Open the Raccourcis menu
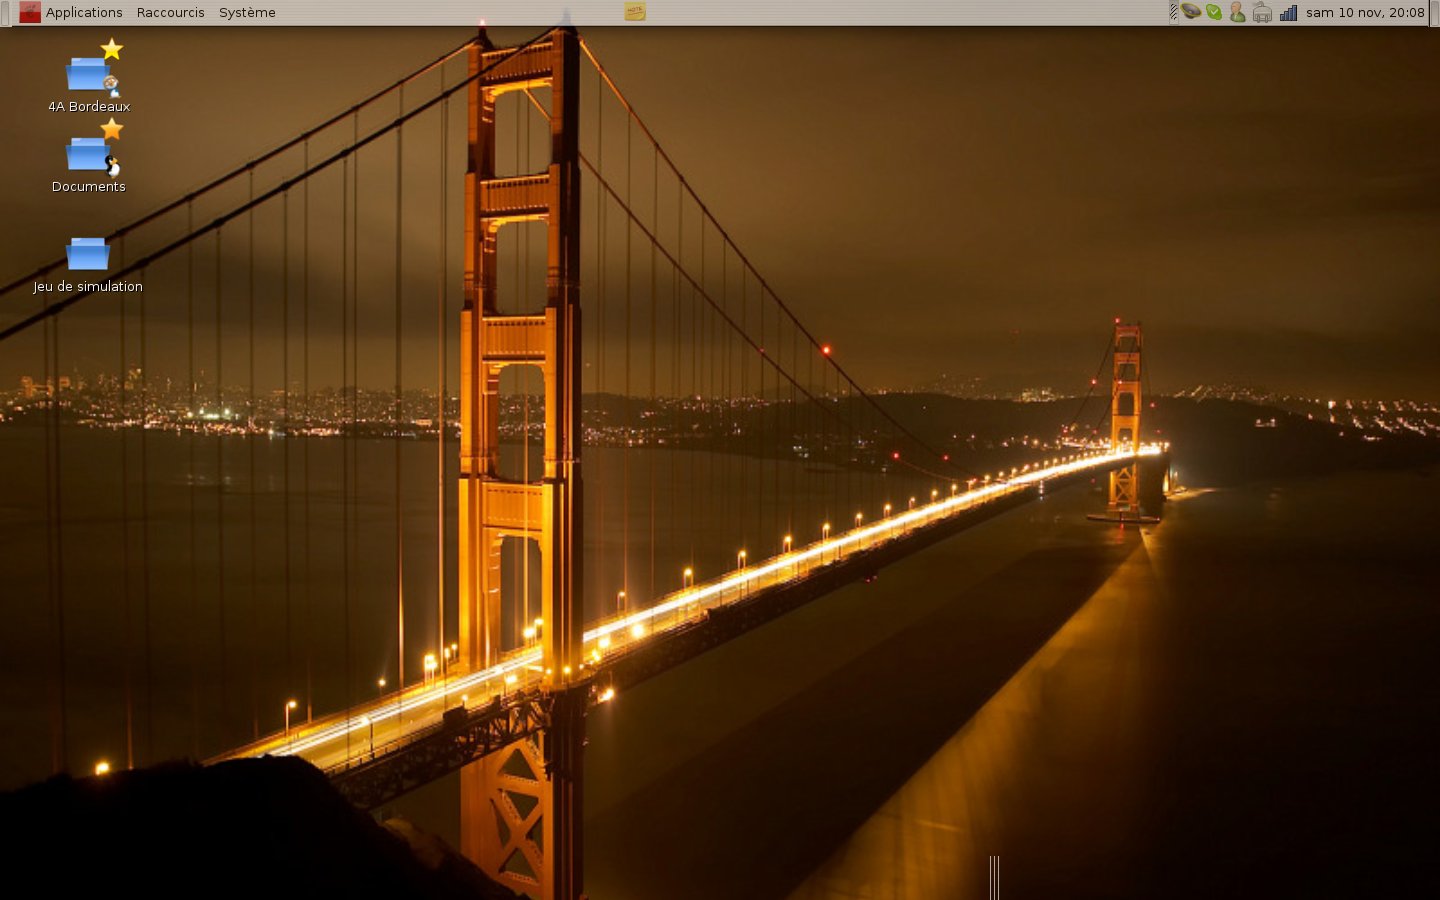The width and height of the screenshot is (1440, 900). 170,13
